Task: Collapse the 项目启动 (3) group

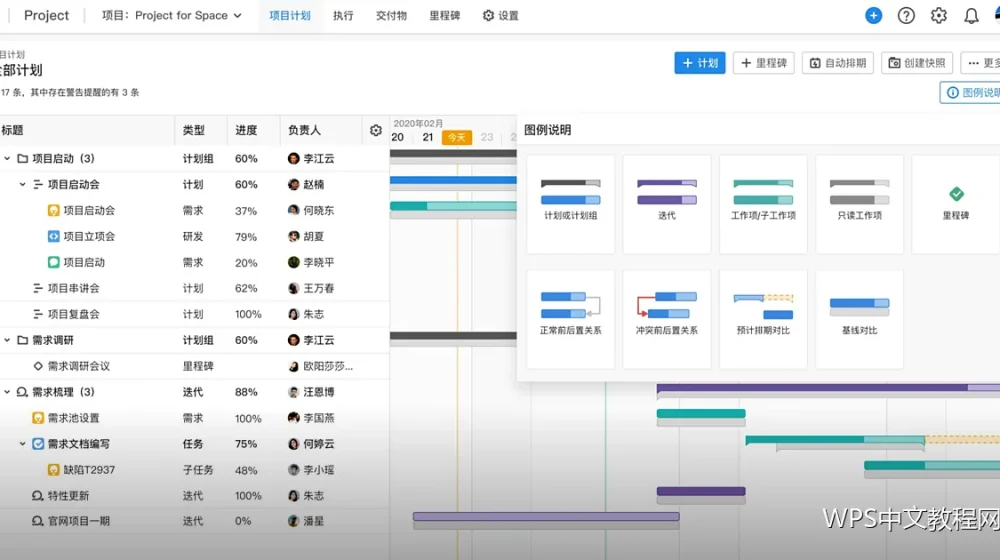Action: click(7, 158)
